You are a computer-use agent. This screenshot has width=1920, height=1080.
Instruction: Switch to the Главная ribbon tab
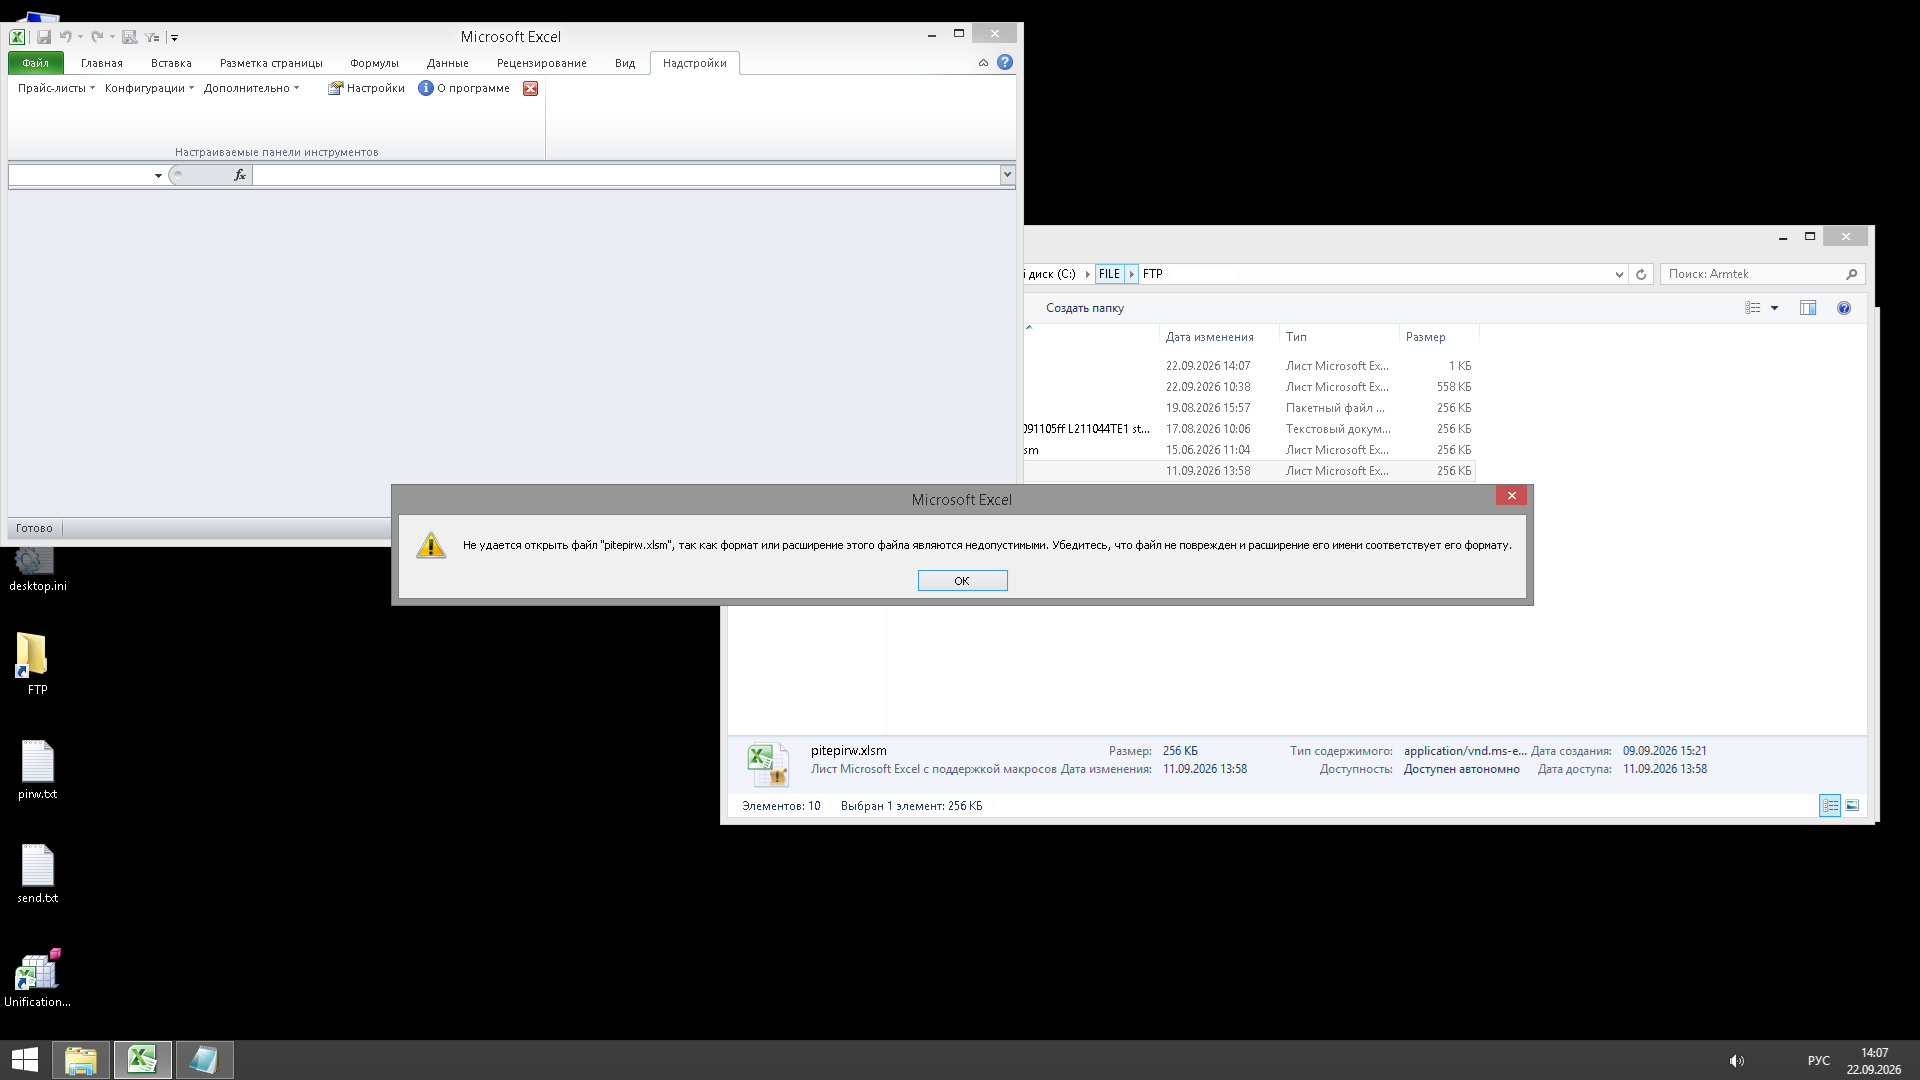pyautogui.click(x=102, y=63)
